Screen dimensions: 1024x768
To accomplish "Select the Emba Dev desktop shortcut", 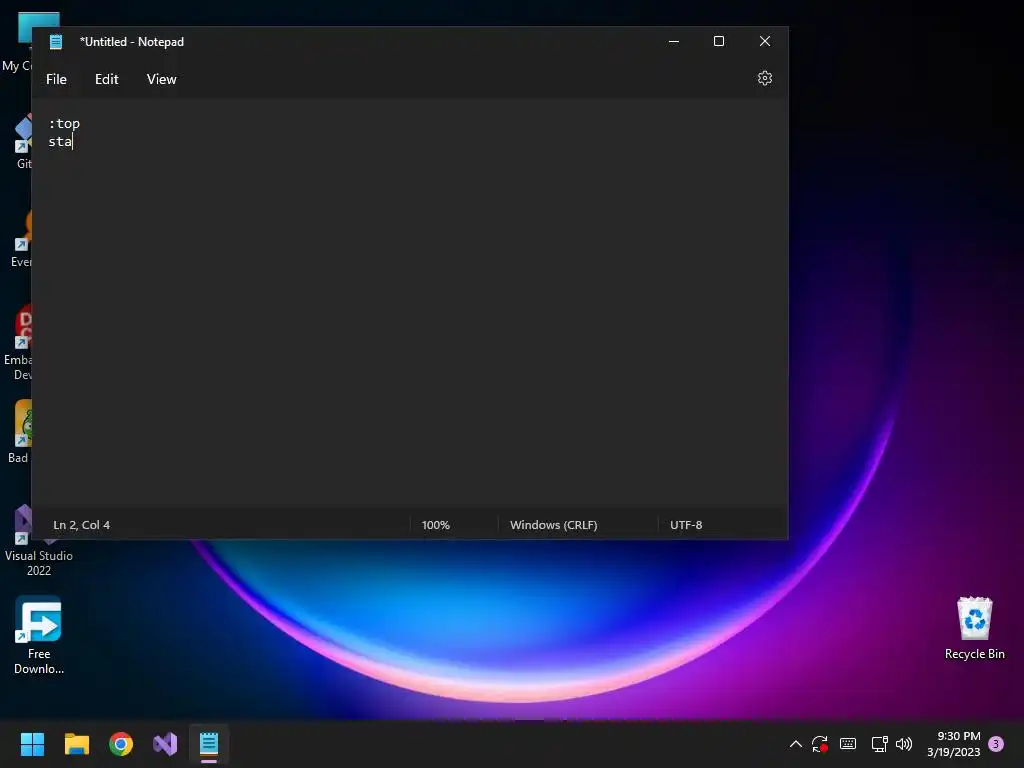I will 18,342.
